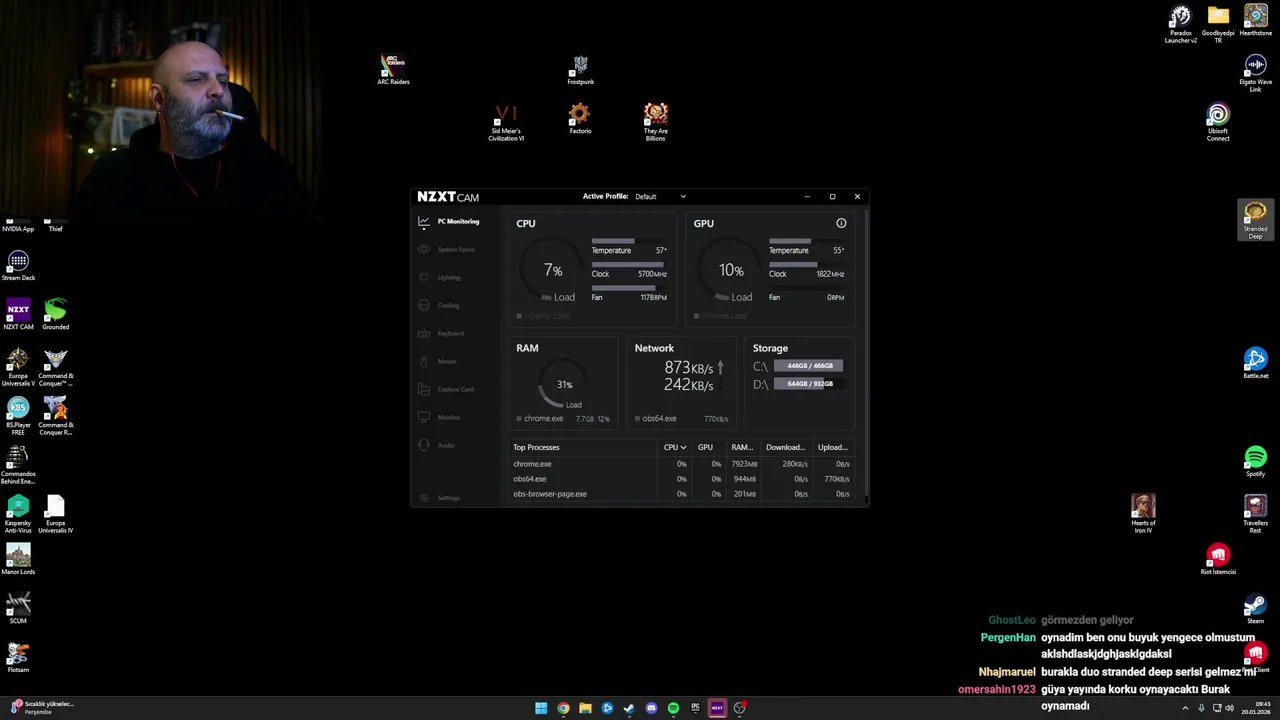Open Epic Games Launcher taskbar icon
Image resolution: width=1280 pixels, height=720 pixels.
pyautogui.click(x=695, y=708)
